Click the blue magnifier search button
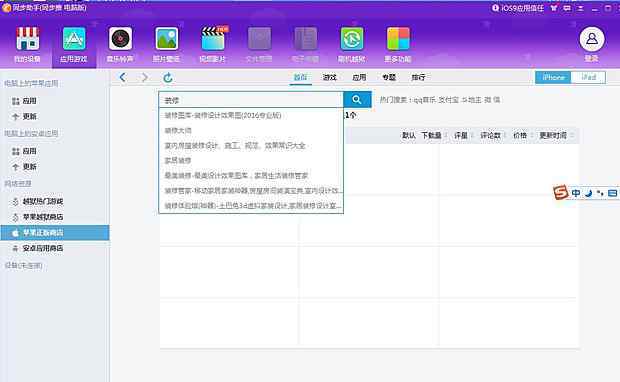Image resolution: width=620 pixels, height=382 pixels. 357,100
